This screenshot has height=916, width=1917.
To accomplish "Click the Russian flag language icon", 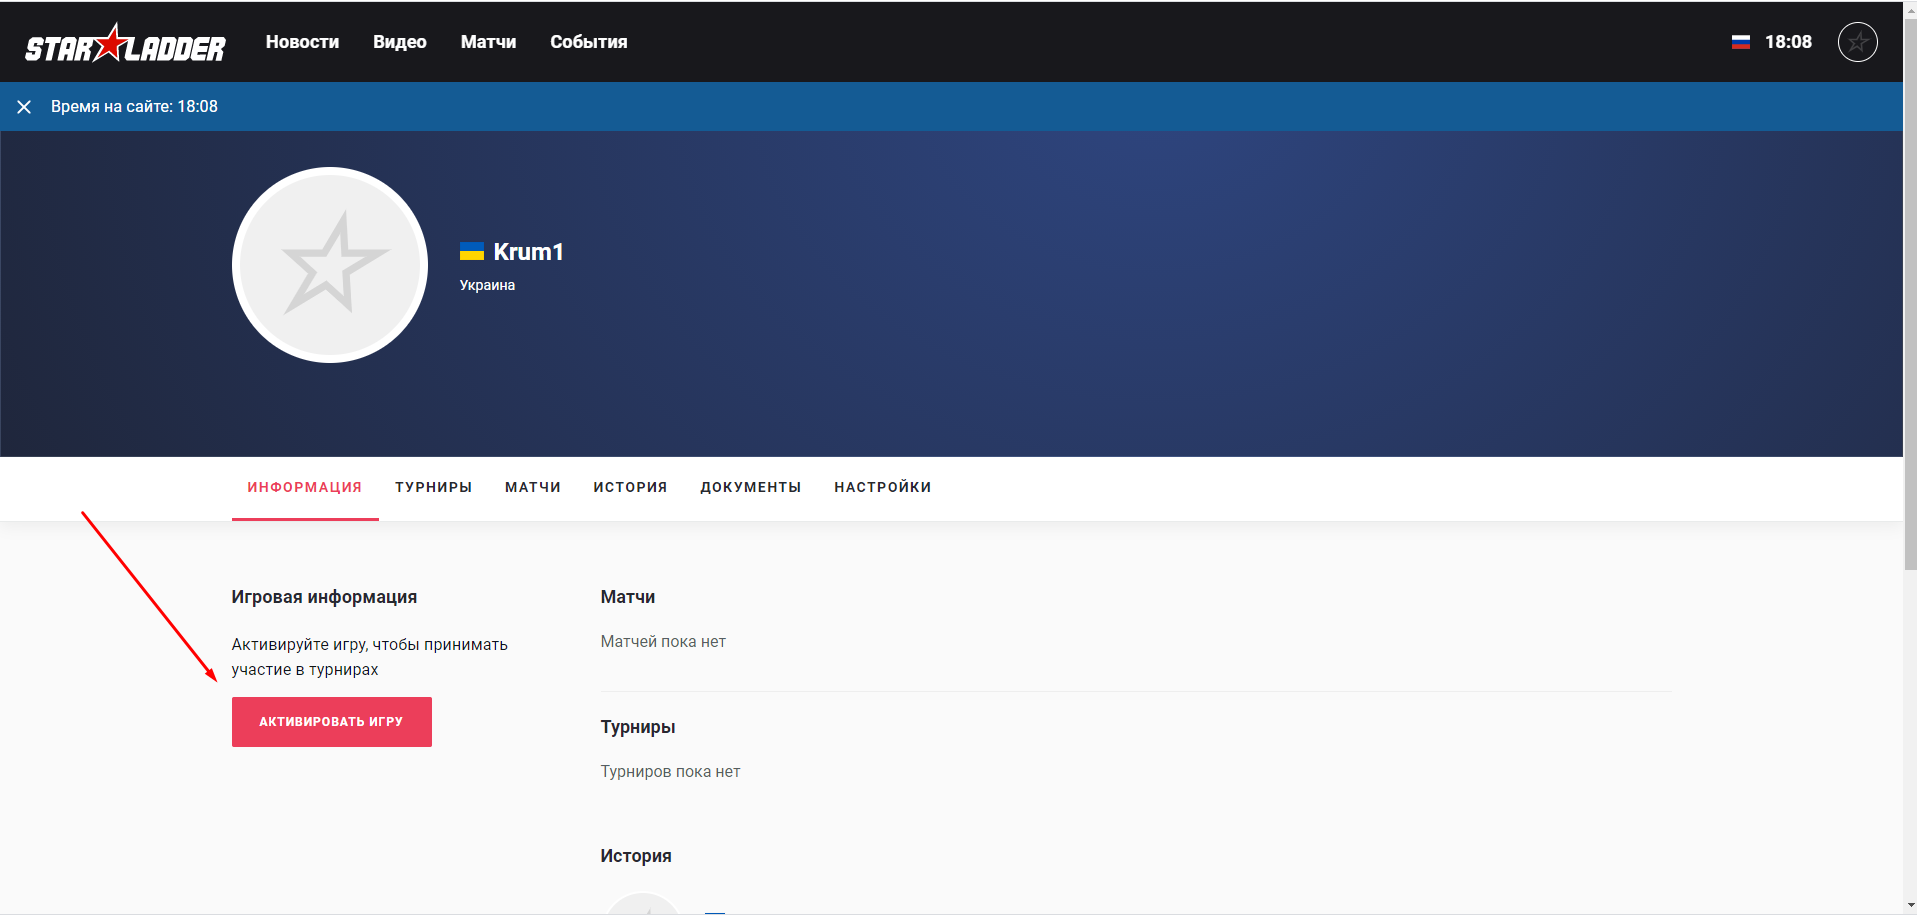I will pos(1741,42).
